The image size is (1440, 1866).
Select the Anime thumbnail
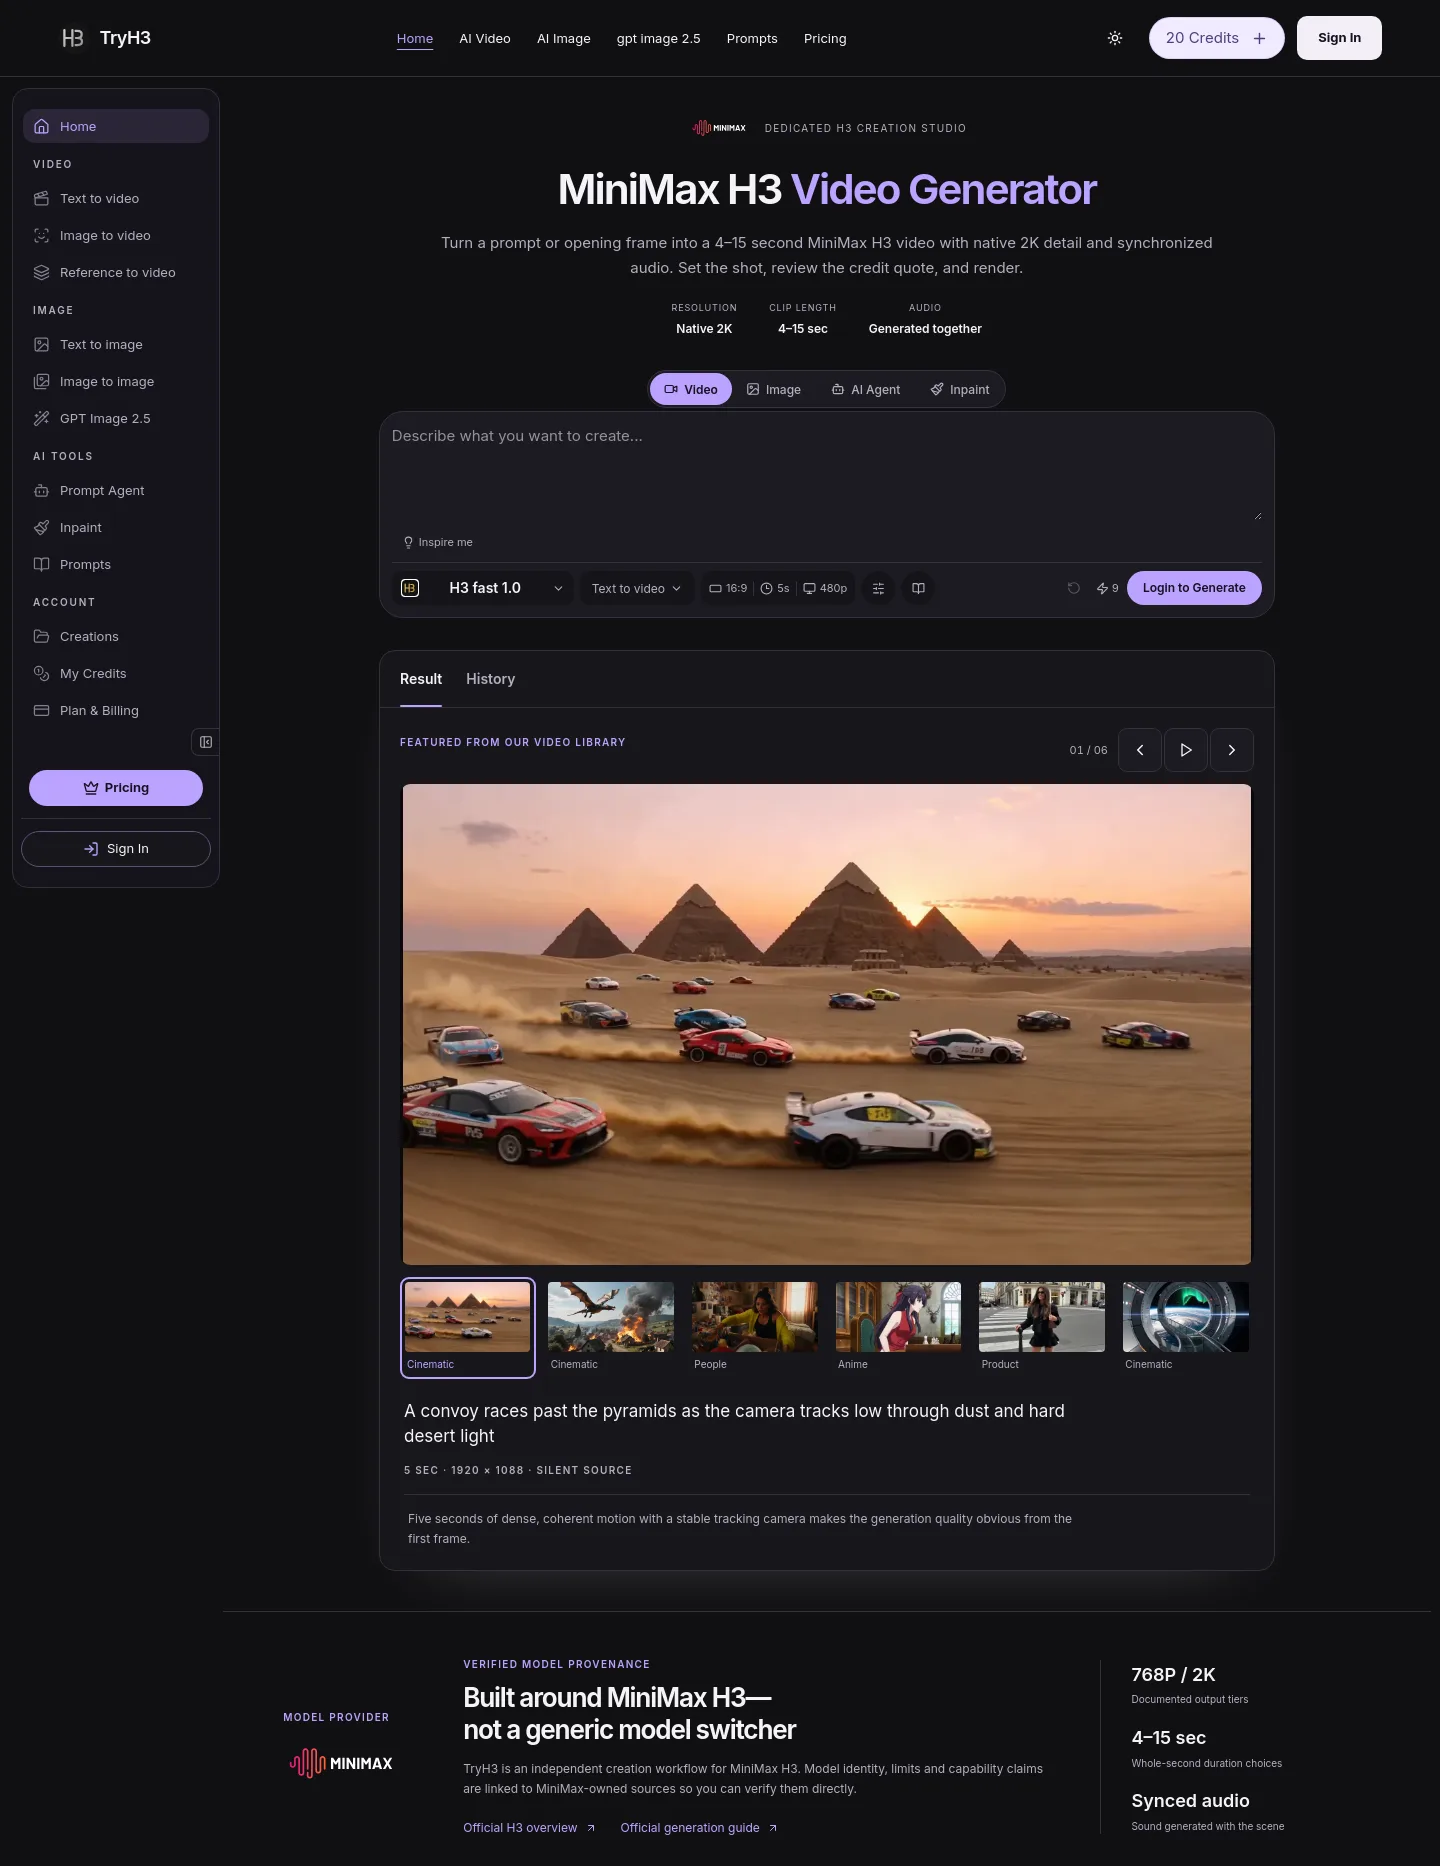click(x=898, y=1328)
